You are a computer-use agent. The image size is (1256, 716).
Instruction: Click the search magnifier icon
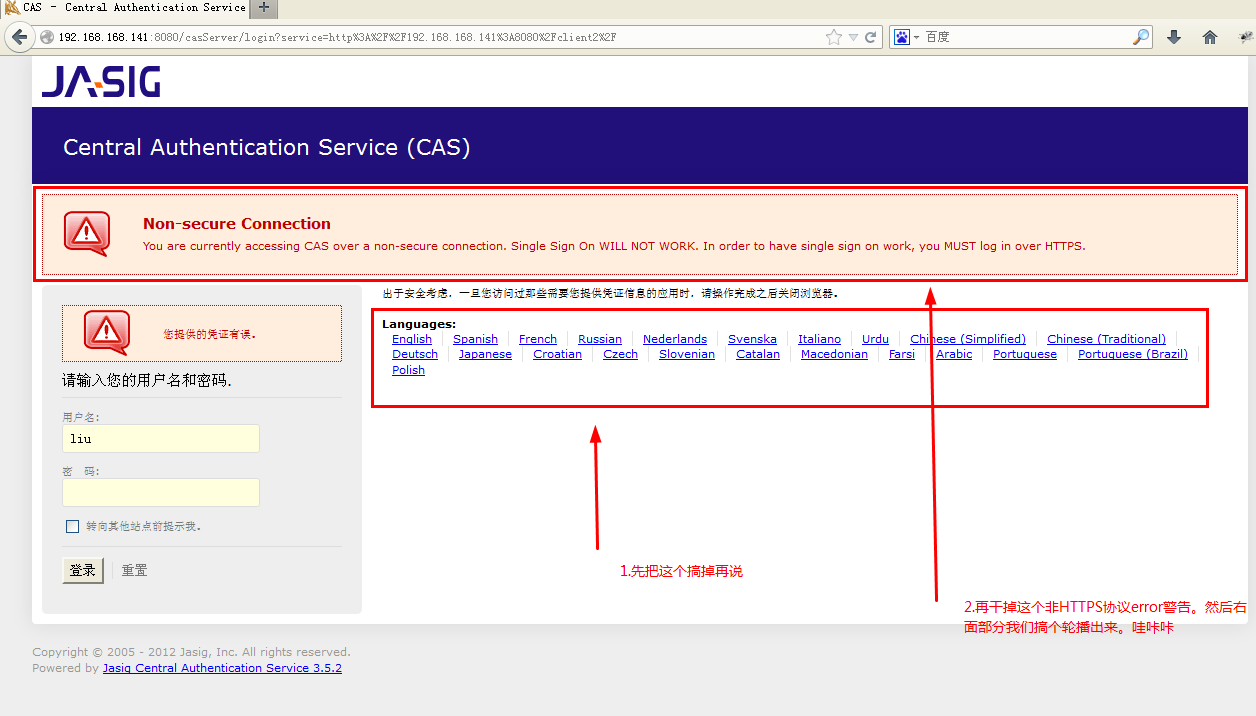click(x=1141, y=37)
